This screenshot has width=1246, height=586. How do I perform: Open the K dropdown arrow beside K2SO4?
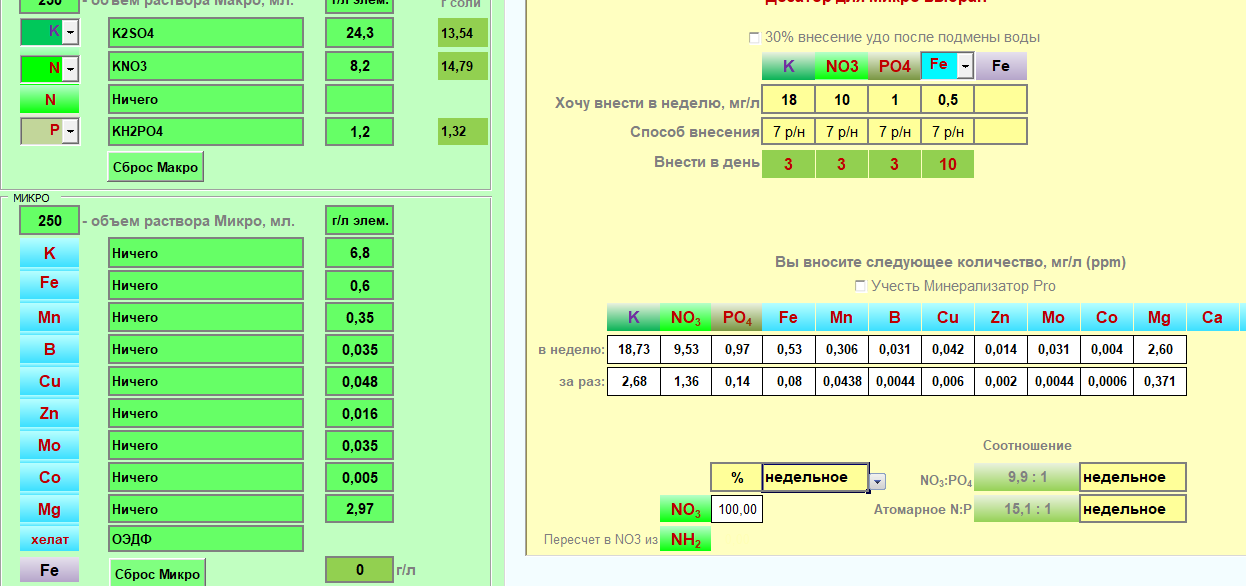tap(69, 33)
